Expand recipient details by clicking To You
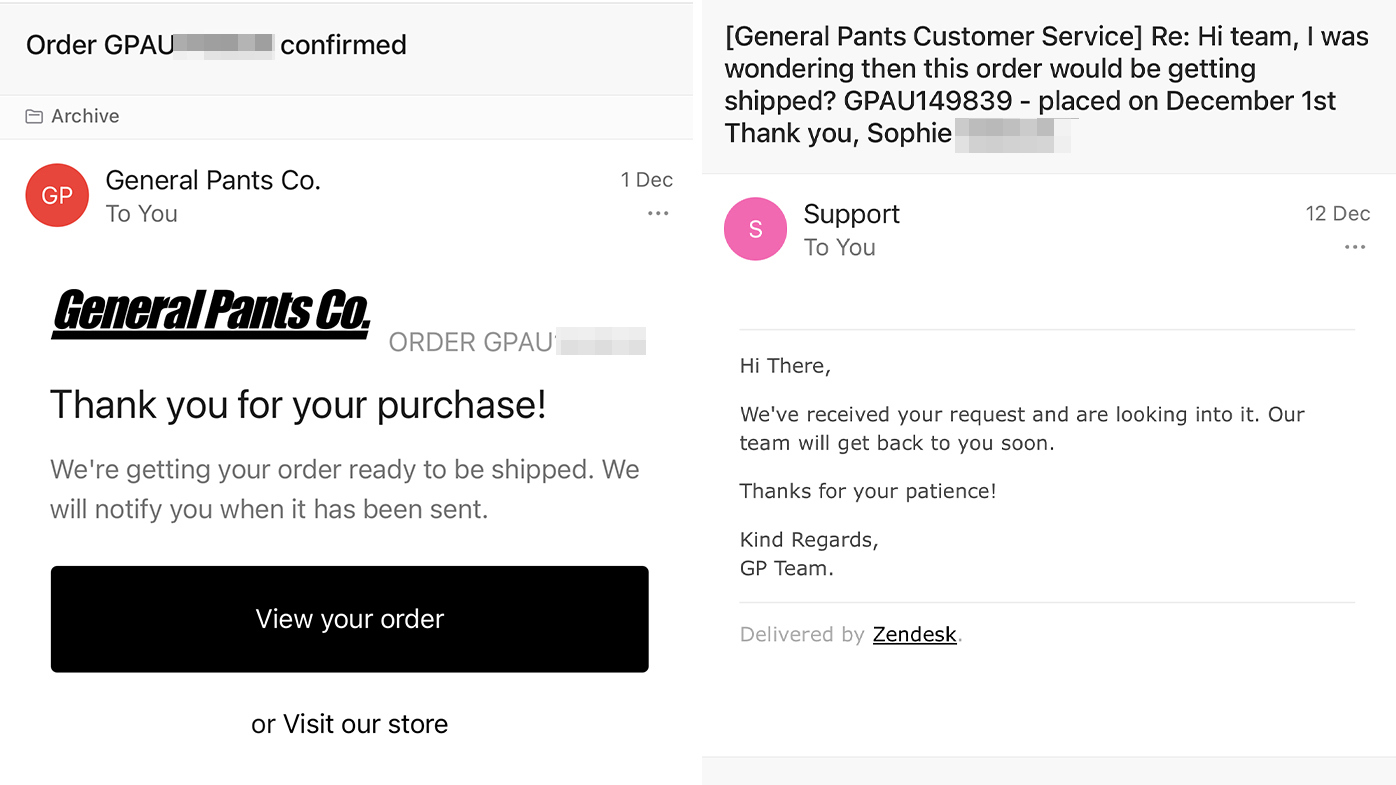The width and height of the screenshot is (1396, 785). pos(142,213)
